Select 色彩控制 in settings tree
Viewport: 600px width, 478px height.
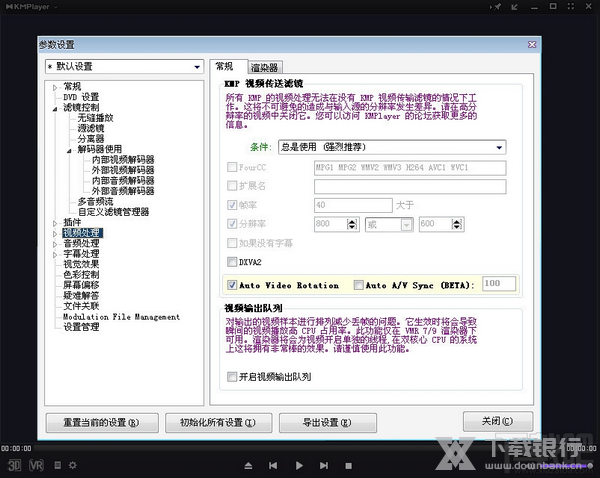(81, 275)
